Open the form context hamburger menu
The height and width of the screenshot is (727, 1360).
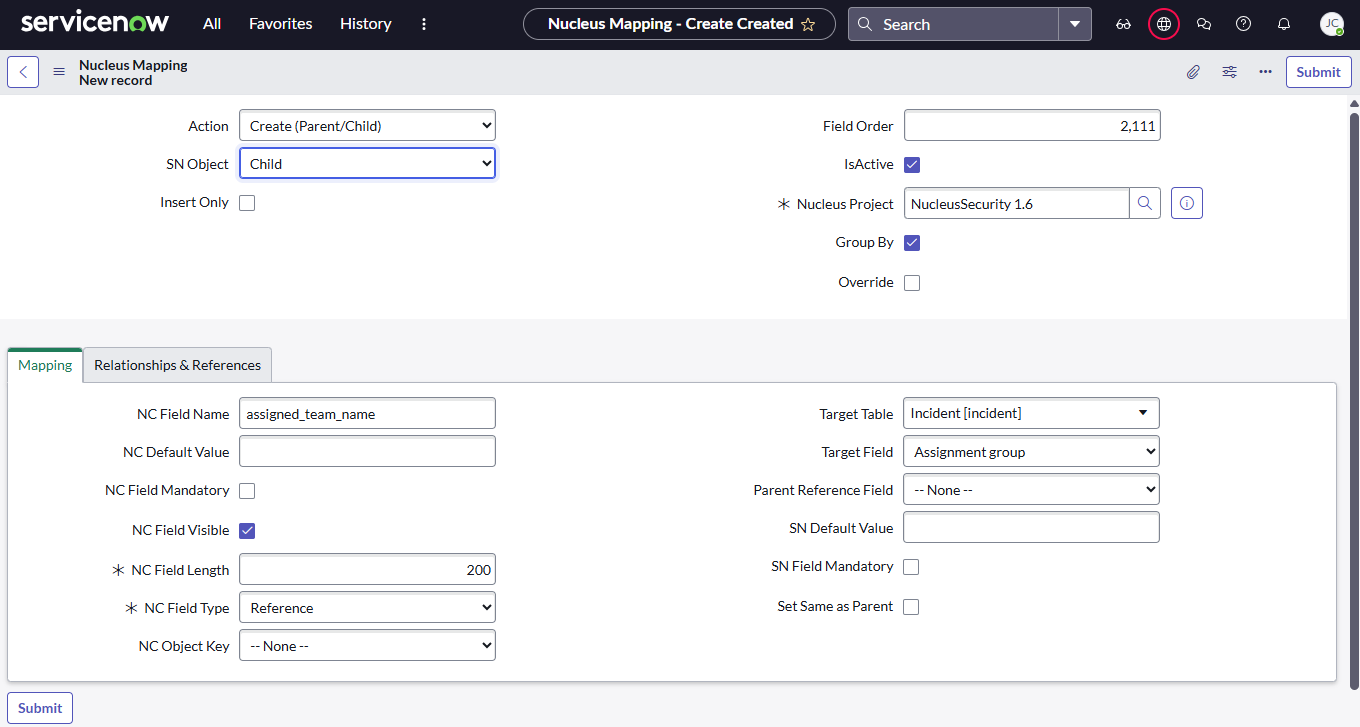59,72
